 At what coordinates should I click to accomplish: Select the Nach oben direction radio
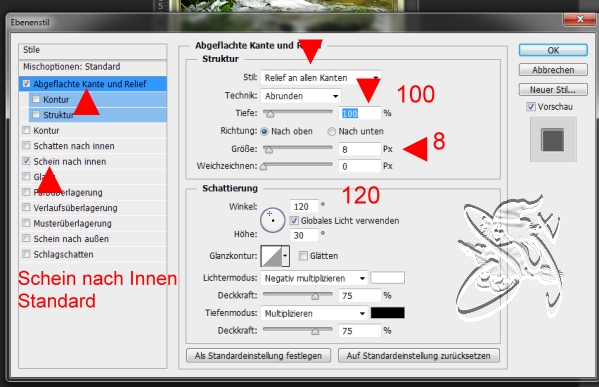point(264,131)
